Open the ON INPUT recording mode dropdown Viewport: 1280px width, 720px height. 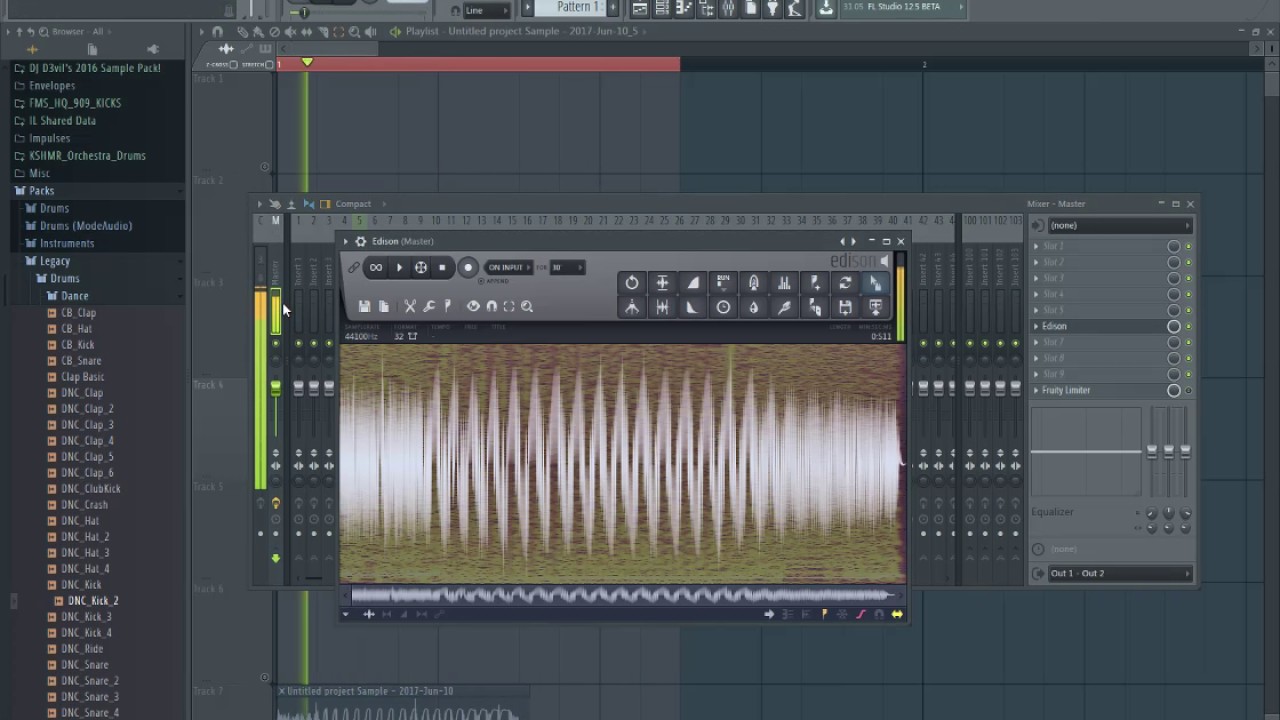tap(507, 267)
